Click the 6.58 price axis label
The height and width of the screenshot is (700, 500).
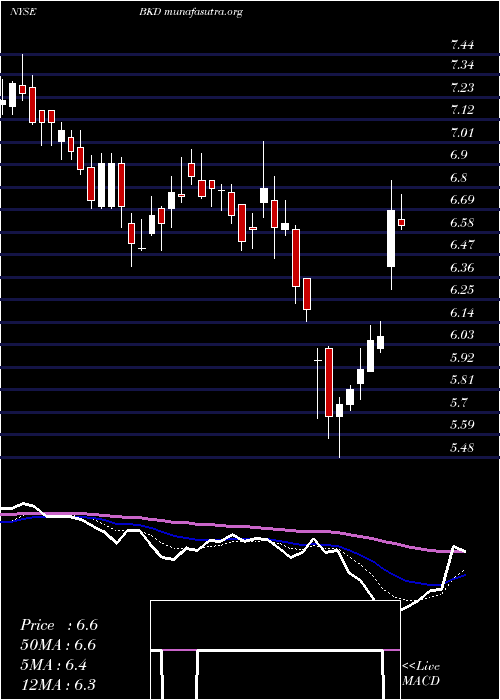(x=462, y=222)
